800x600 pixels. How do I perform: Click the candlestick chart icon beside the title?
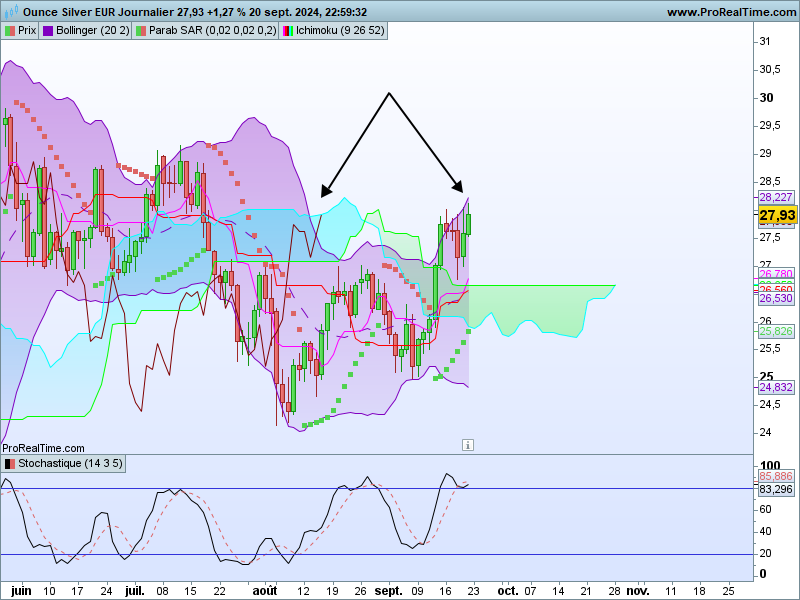click(x=11, y=11)
